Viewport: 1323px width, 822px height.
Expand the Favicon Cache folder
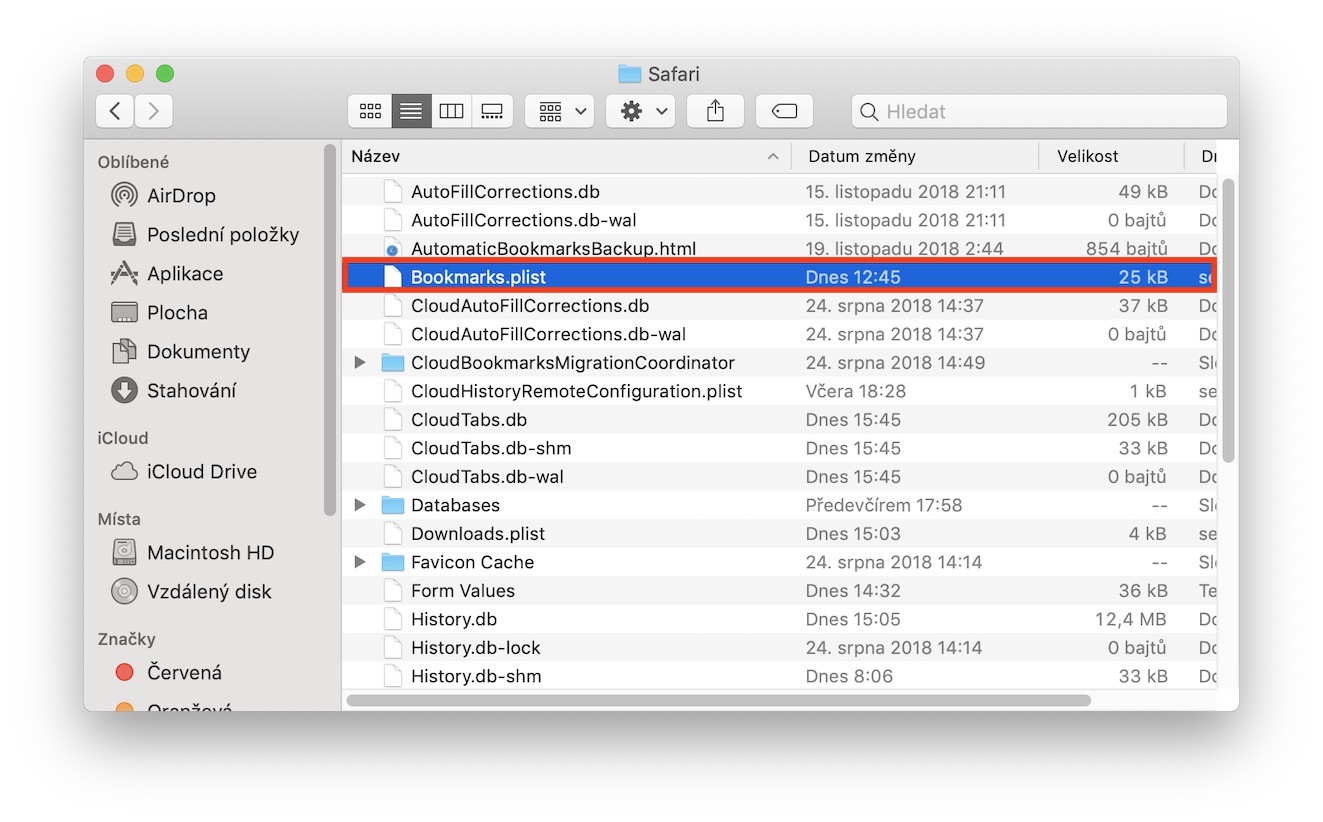click(x=360, y=563)
